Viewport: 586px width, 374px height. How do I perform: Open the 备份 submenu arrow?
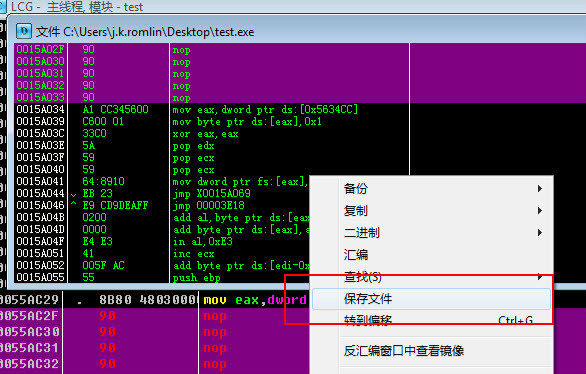(x=540, y=189)
